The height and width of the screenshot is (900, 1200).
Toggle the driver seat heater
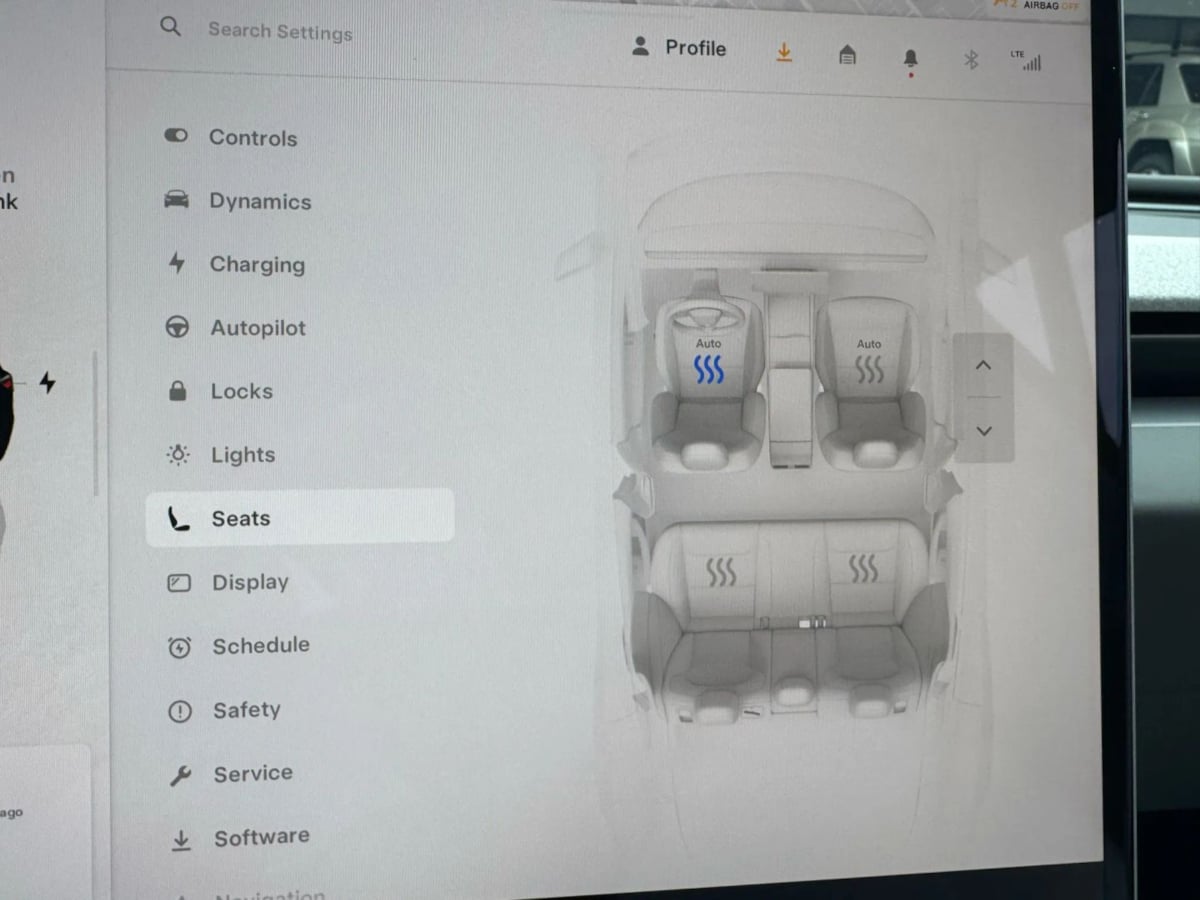[708, 370]
